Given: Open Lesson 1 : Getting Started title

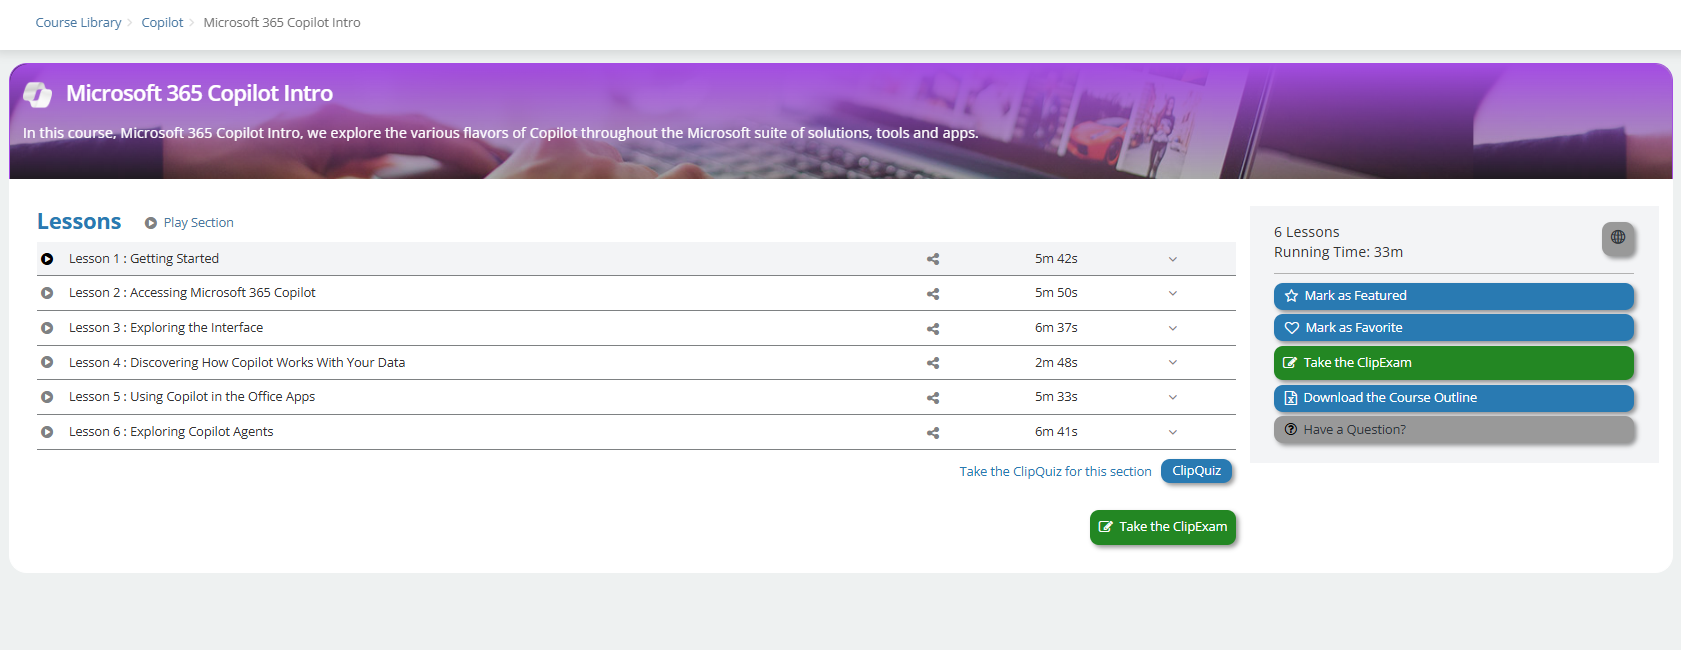Looking at the screenshot, I should [144, 259].
